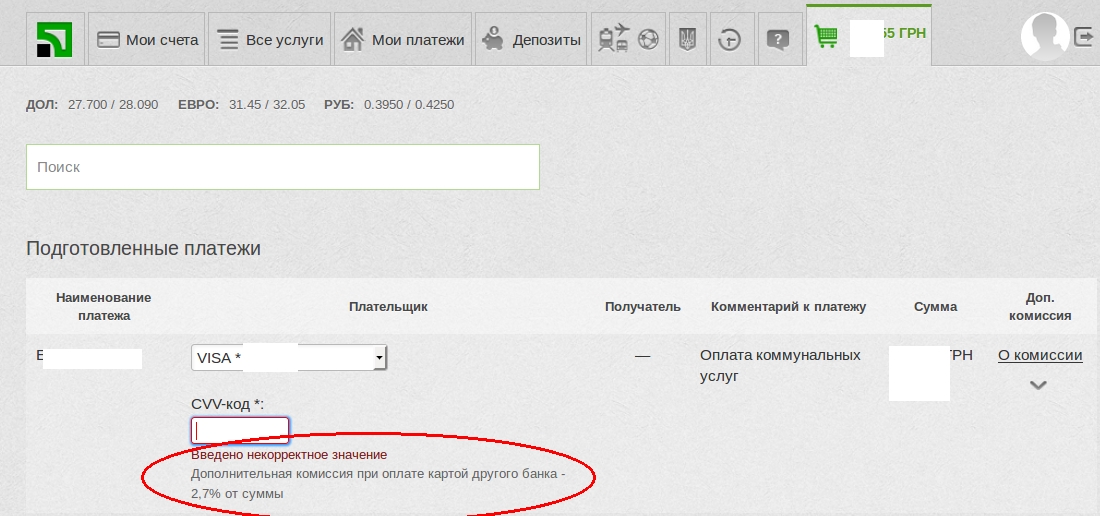
Task: Open the Все услуги menu
Action: click(269, 39)
